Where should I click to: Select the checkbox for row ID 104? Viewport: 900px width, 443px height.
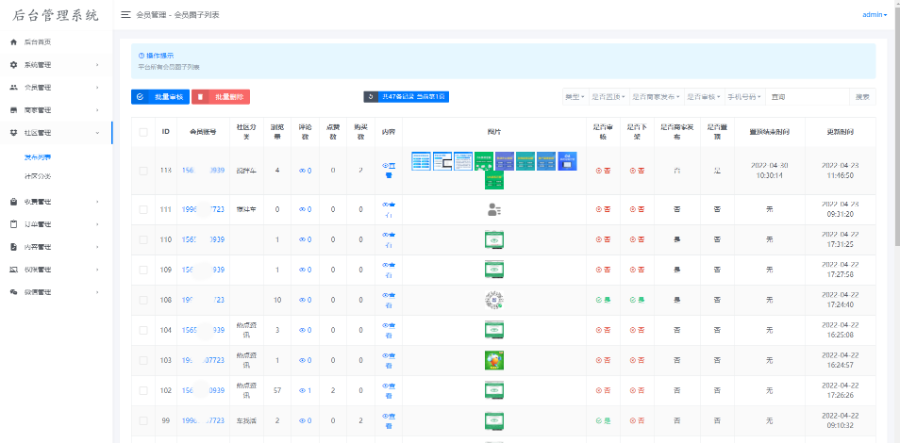(x=144, y=329)
